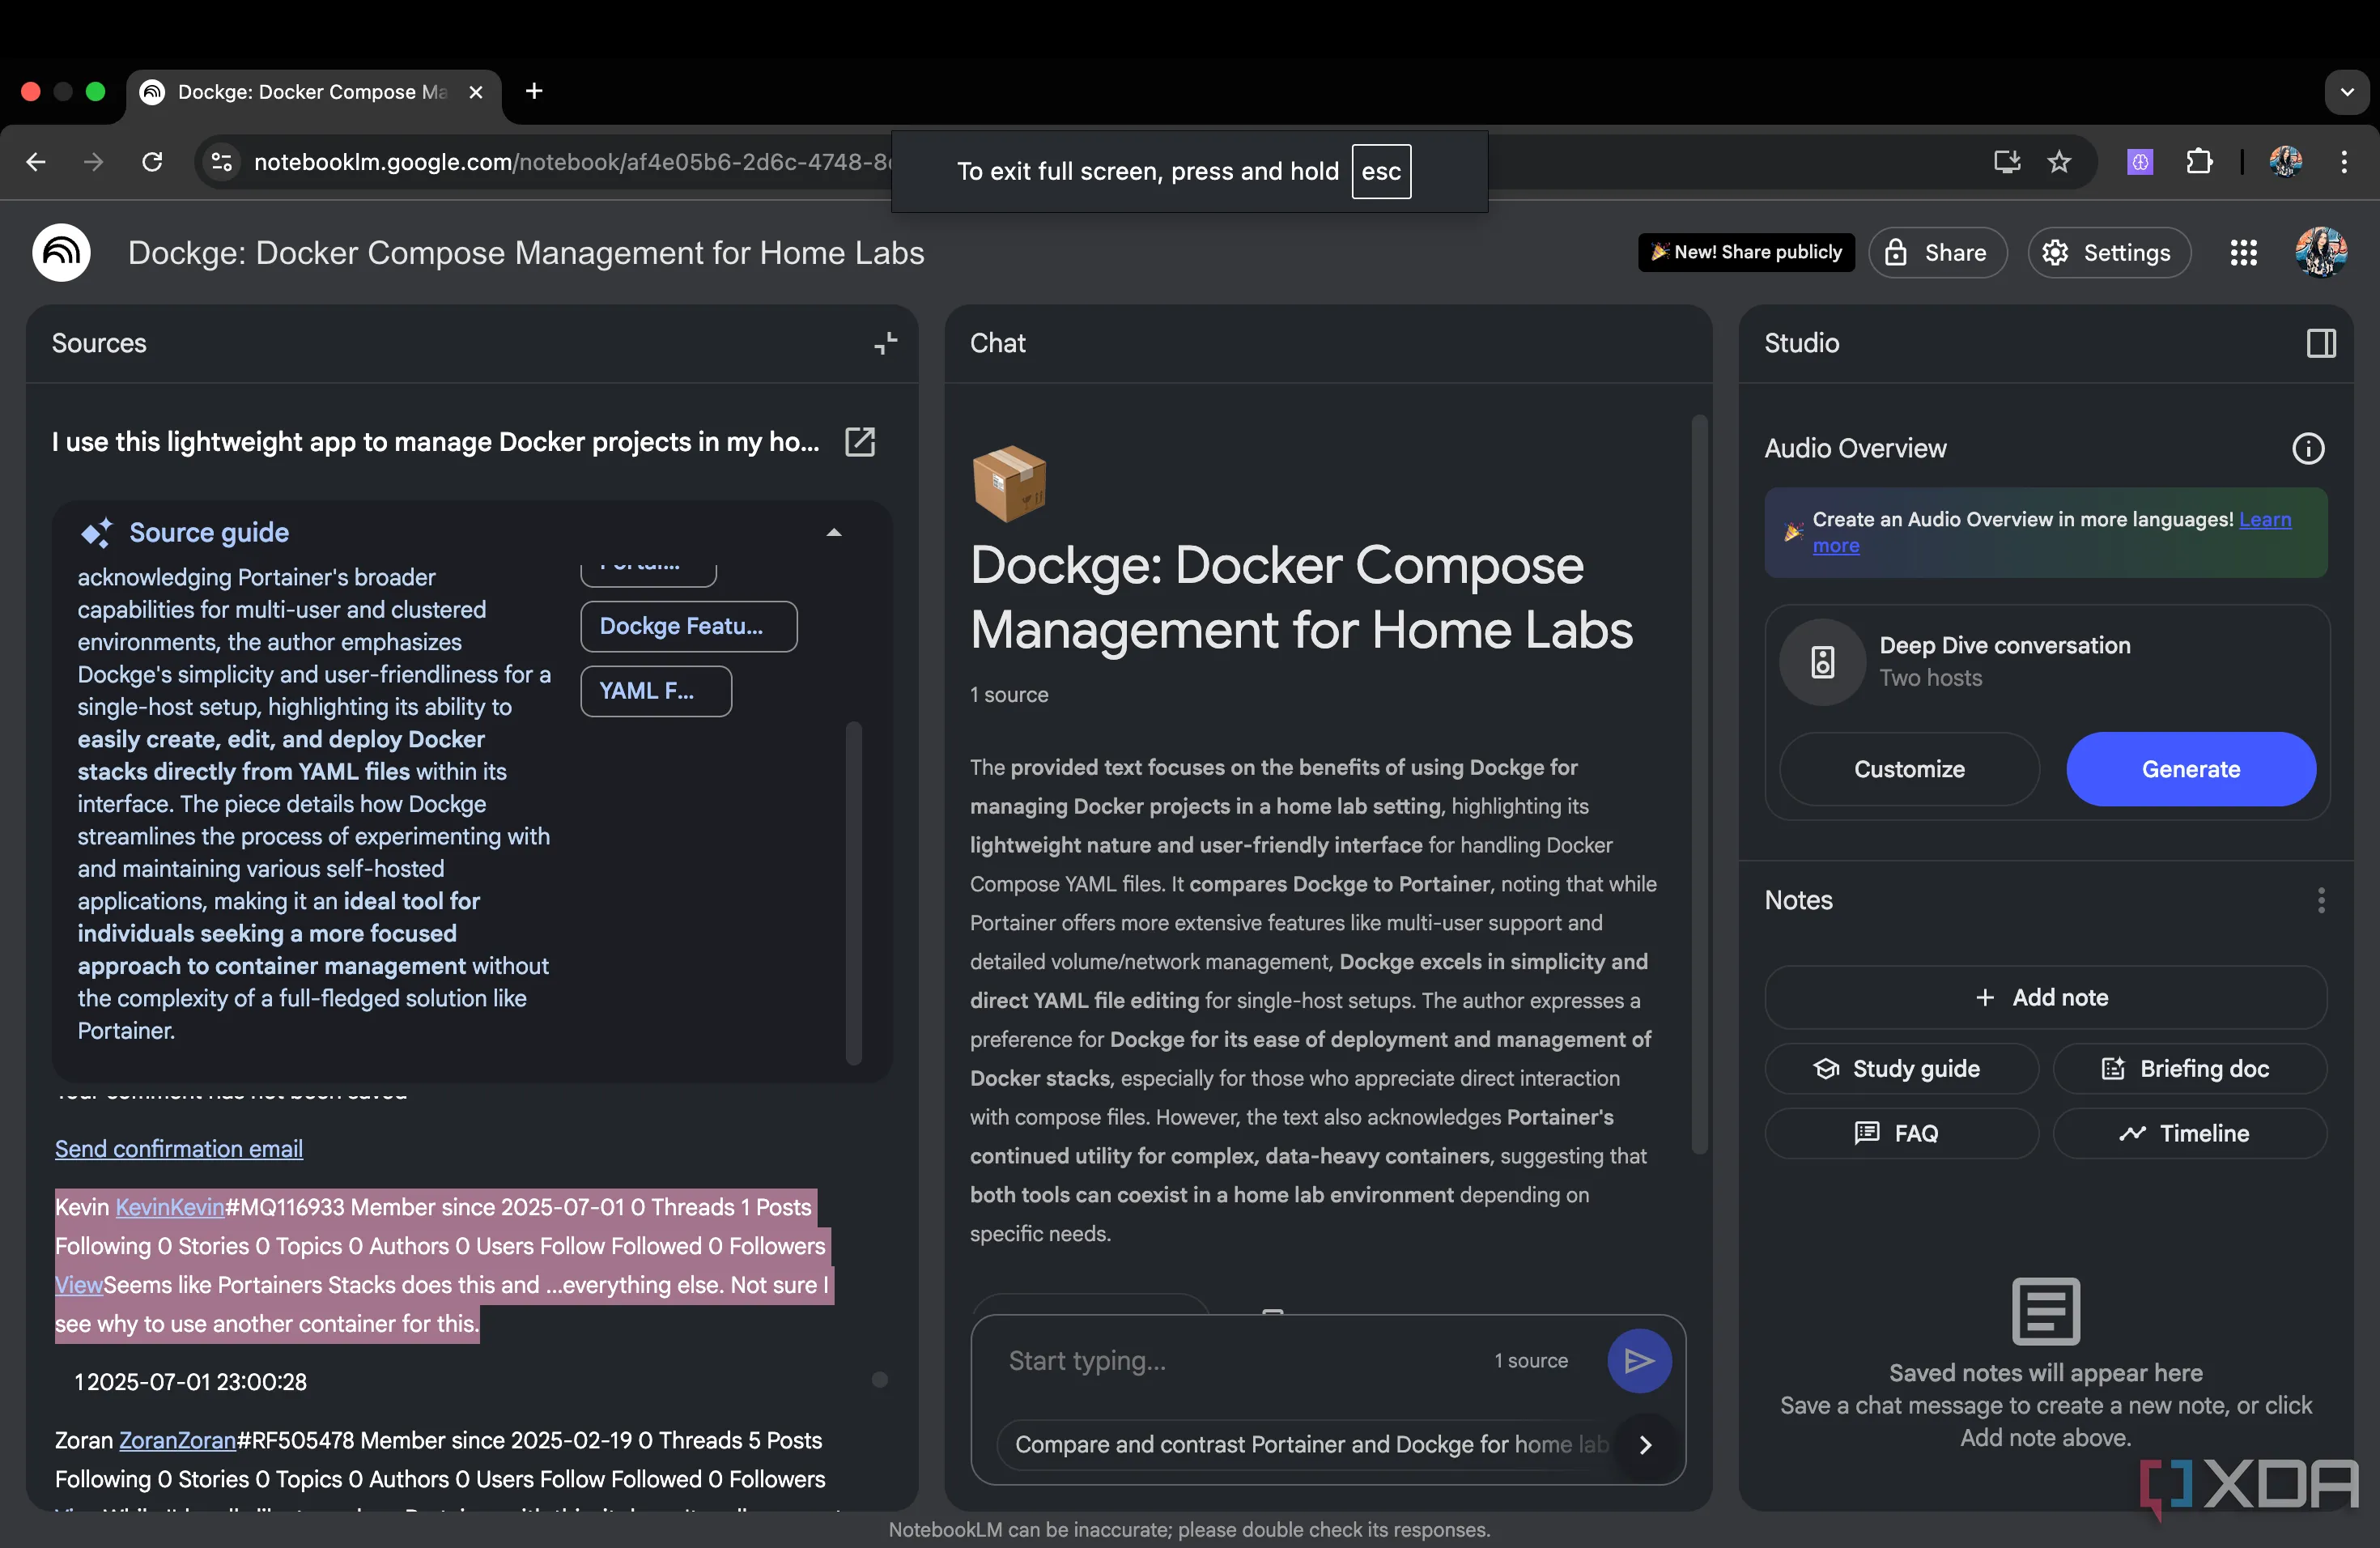Create a Briefing doc note

(2189, 1069)
